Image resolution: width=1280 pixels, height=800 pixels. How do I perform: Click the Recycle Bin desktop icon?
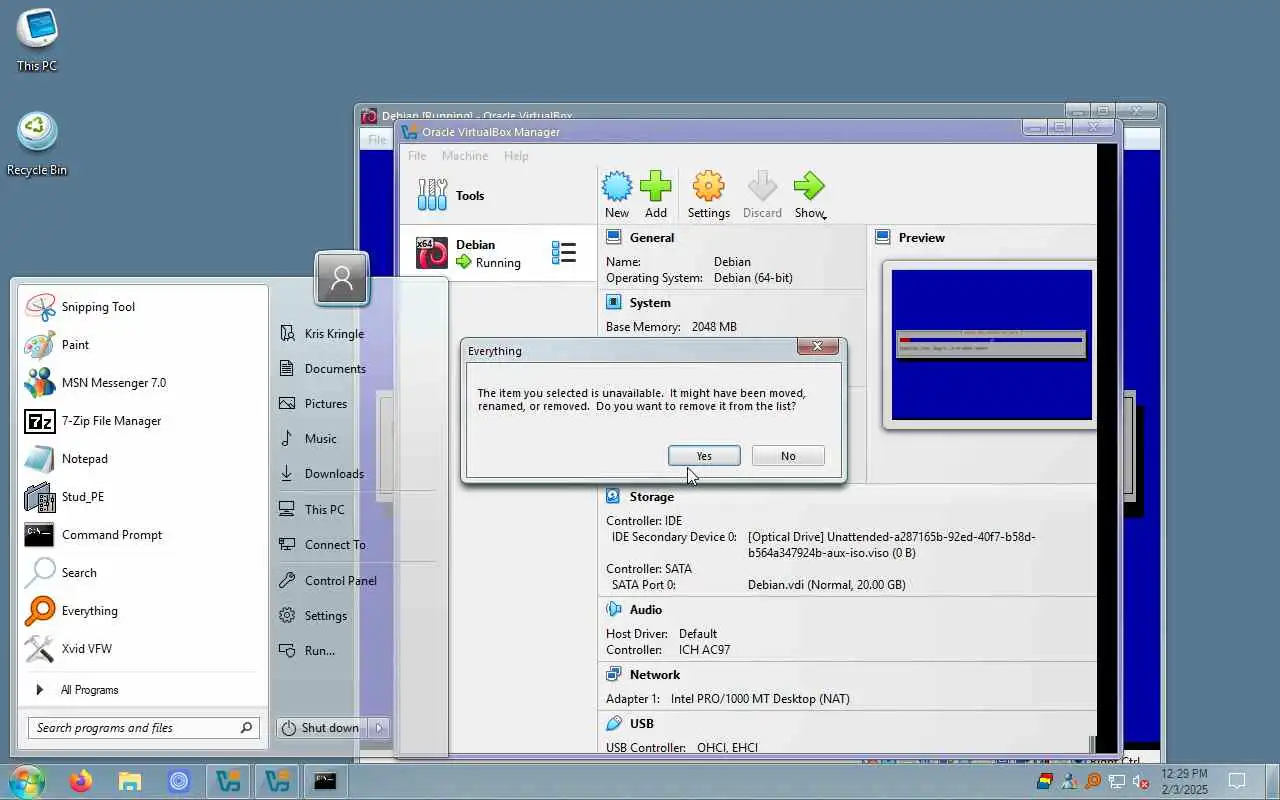[37, 144]
